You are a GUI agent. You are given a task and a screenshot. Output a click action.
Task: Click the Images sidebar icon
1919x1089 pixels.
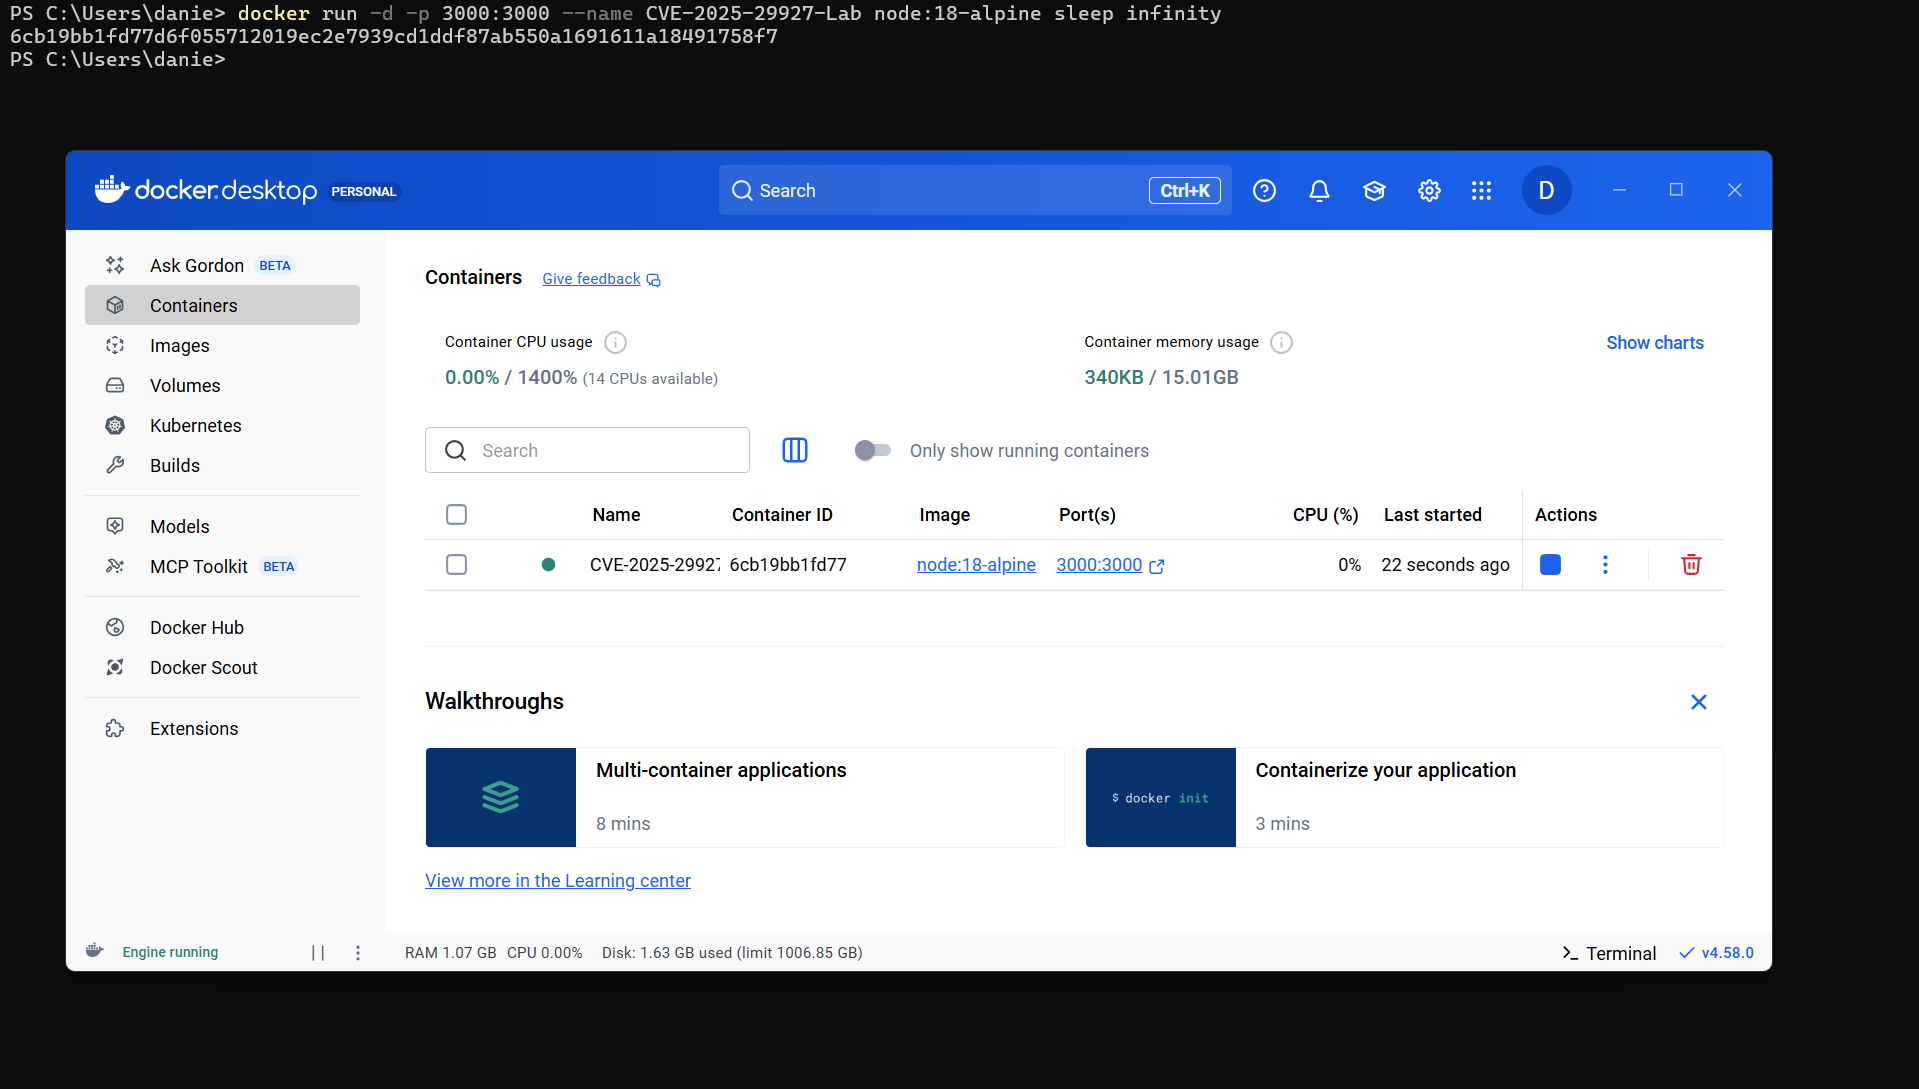[x=115, y=345]
